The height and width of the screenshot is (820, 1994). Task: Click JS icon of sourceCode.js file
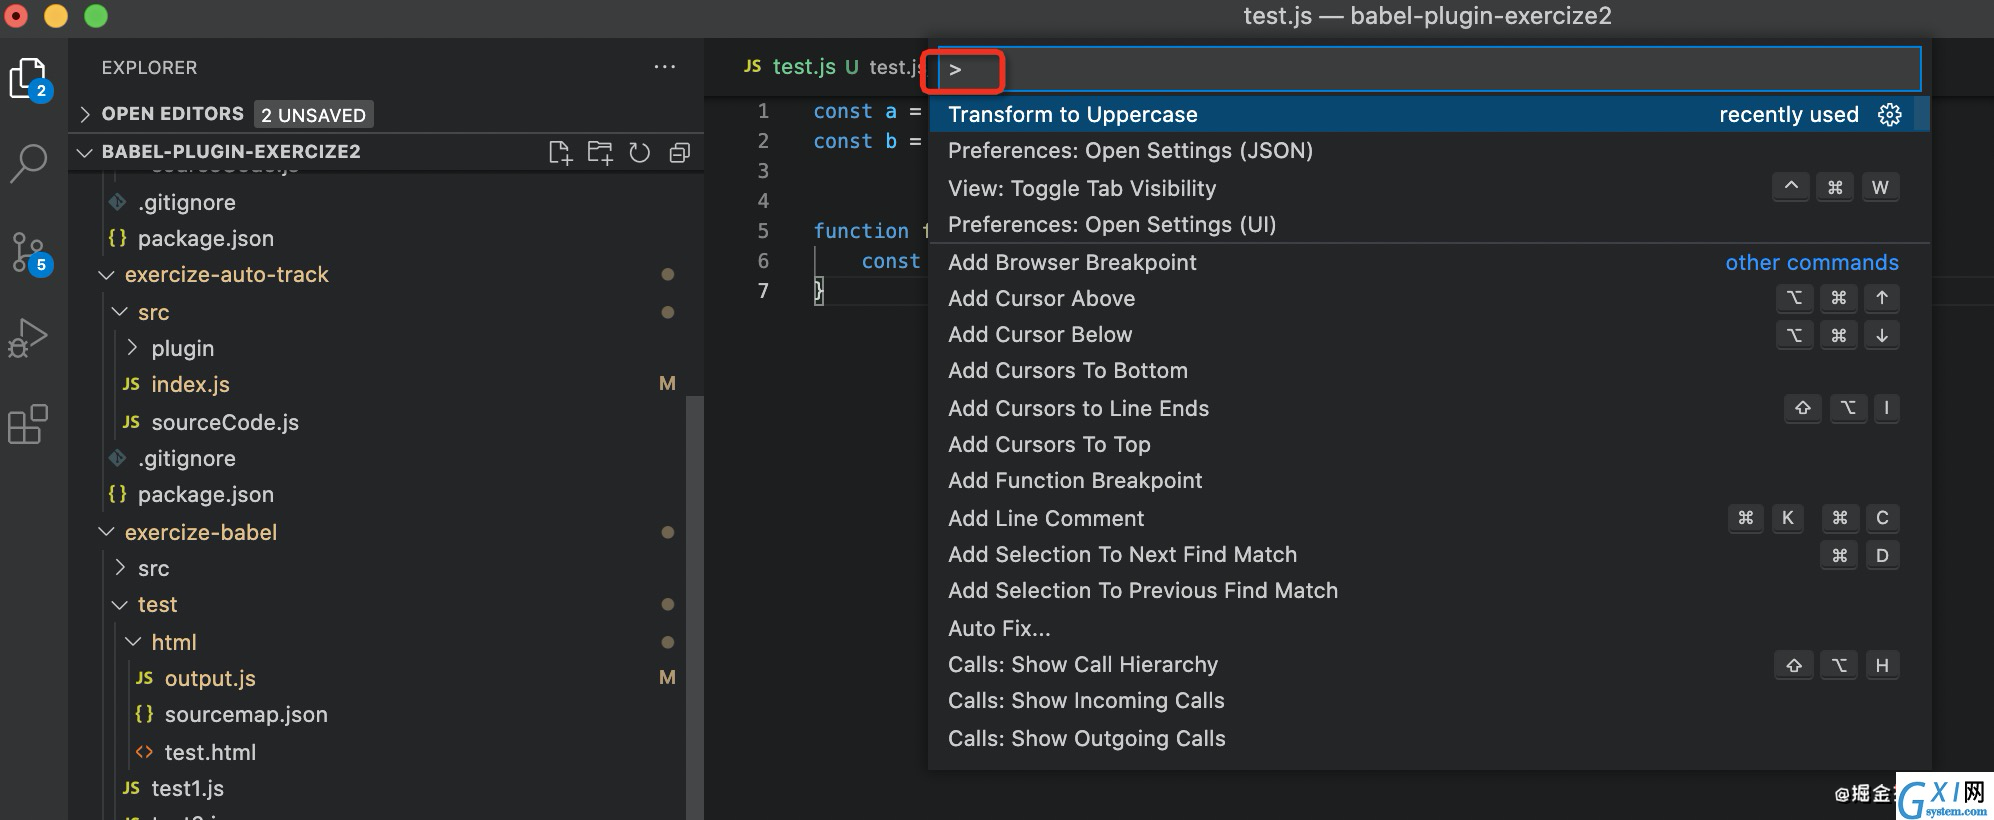(x=131, y=422)
